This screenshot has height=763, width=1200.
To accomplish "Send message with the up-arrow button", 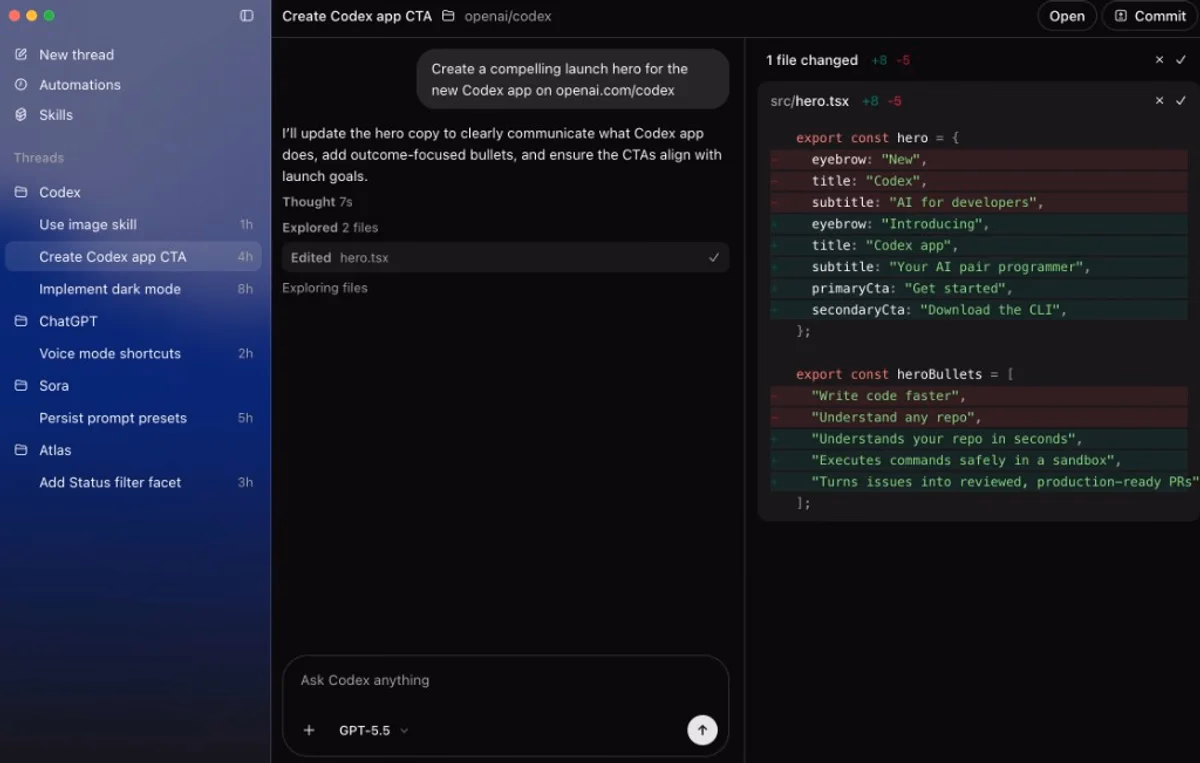I will pos(702,730).
